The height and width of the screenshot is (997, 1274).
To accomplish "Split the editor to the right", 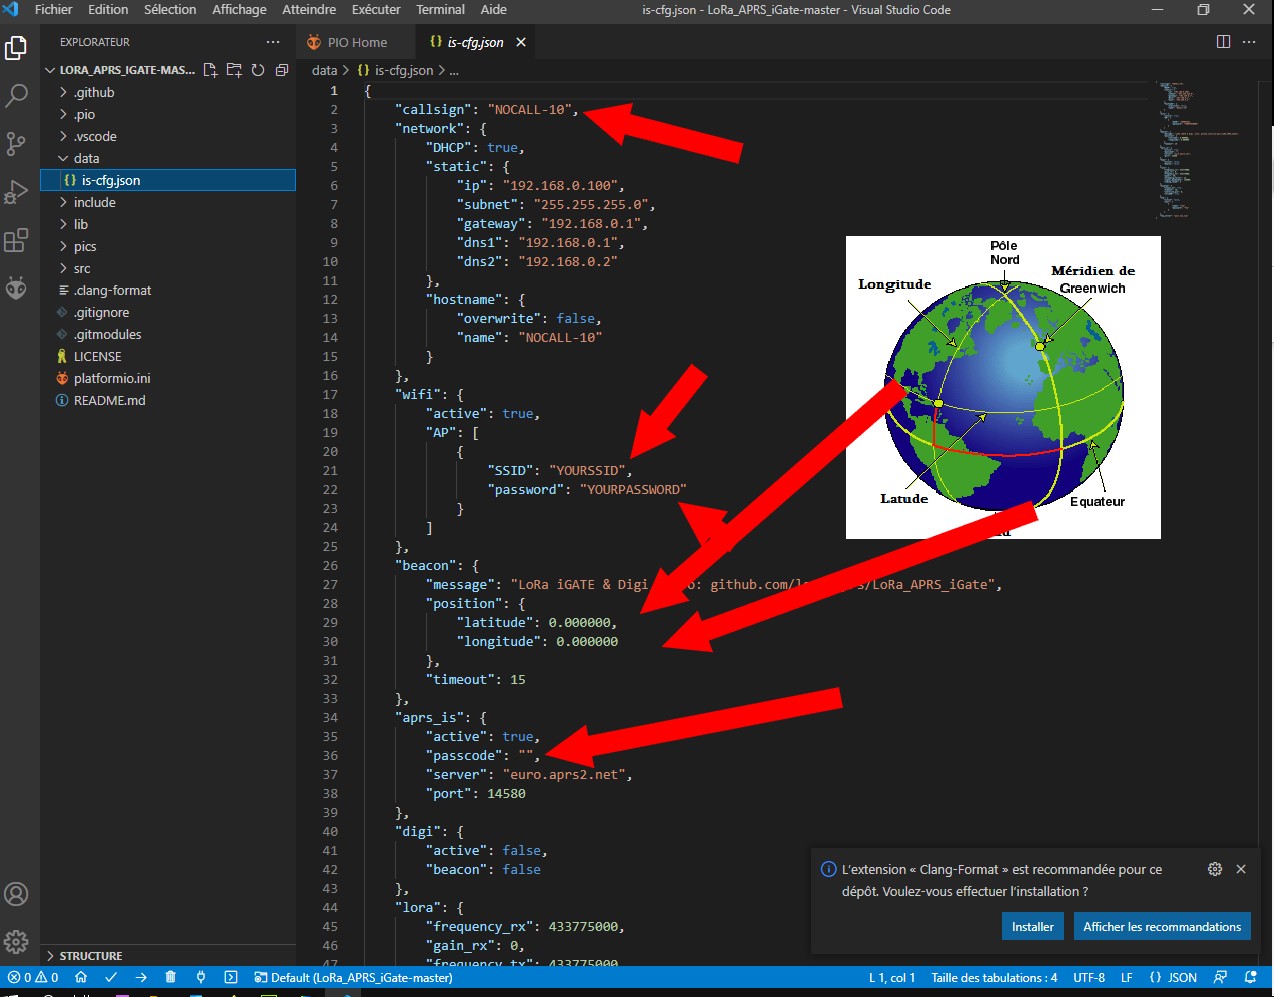I will pyautogui.click(x=1223, y=42).
